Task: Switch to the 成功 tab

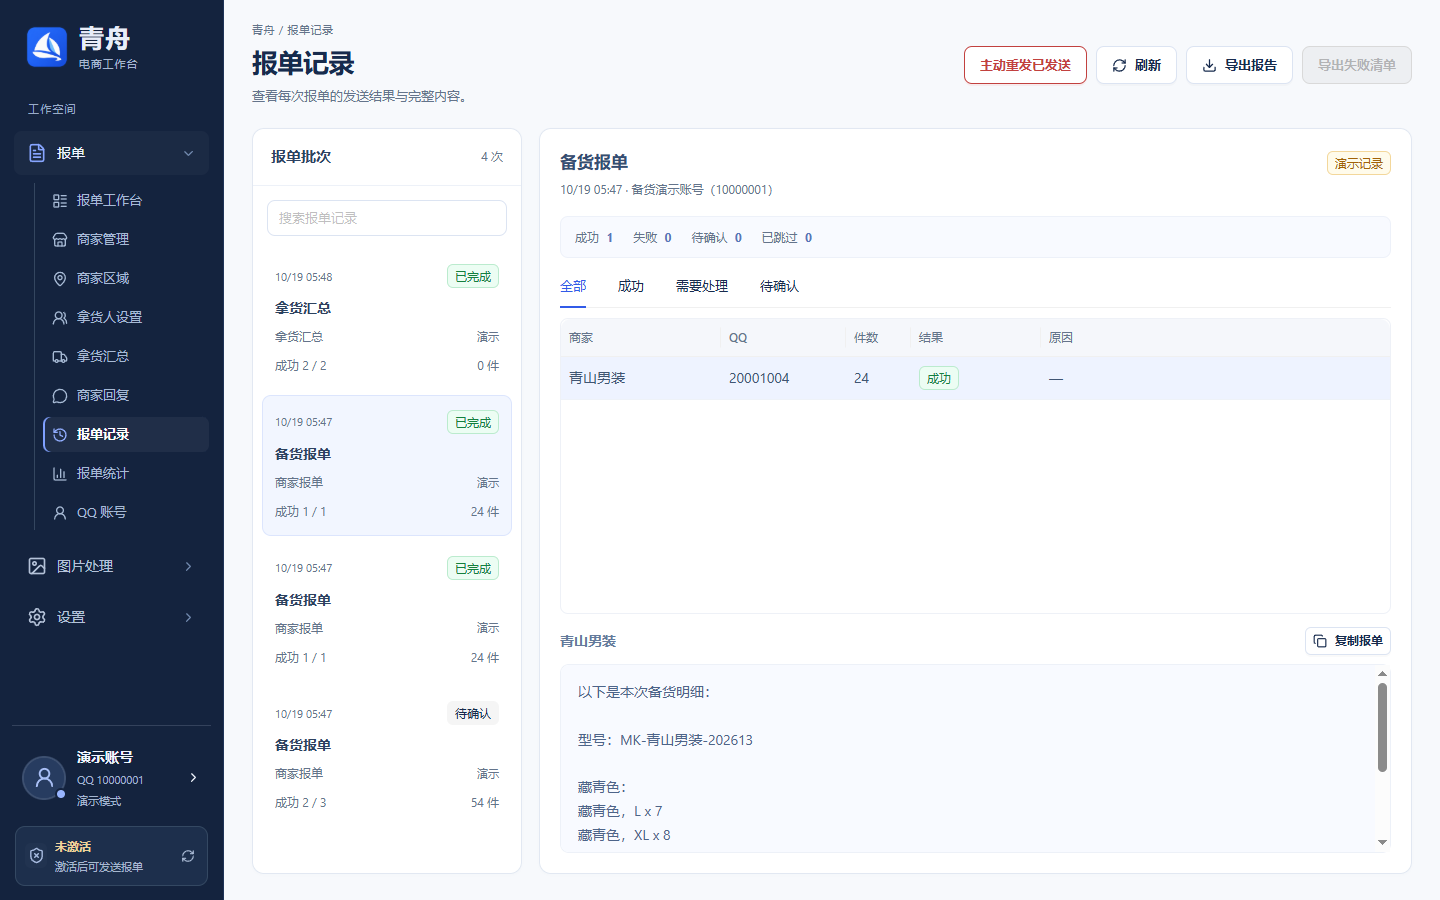Action: (631, 286)
